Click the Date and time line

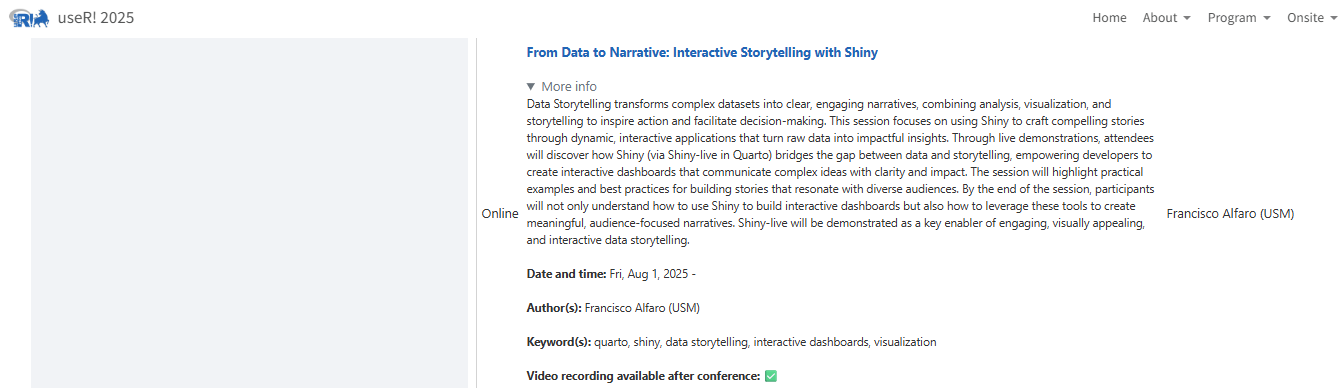point(611,274)
